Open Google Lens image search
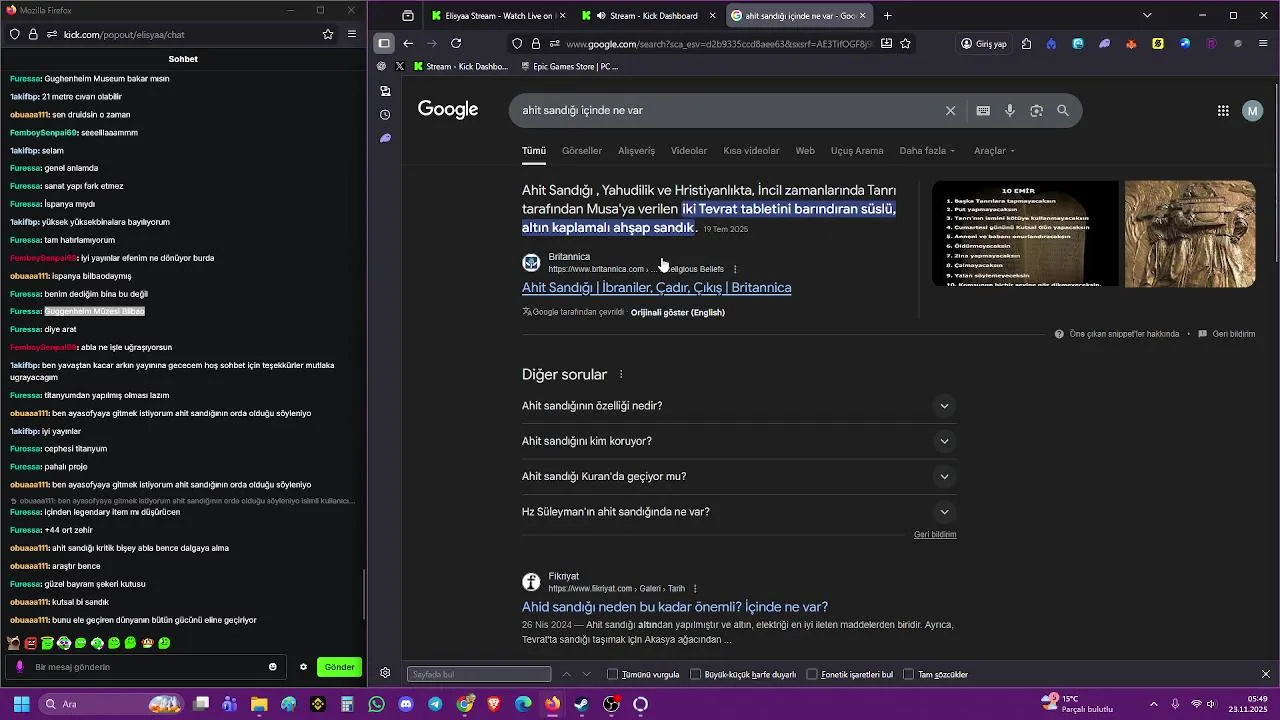This screenshot has width=1280, height=720. [x=1036, y=111]
